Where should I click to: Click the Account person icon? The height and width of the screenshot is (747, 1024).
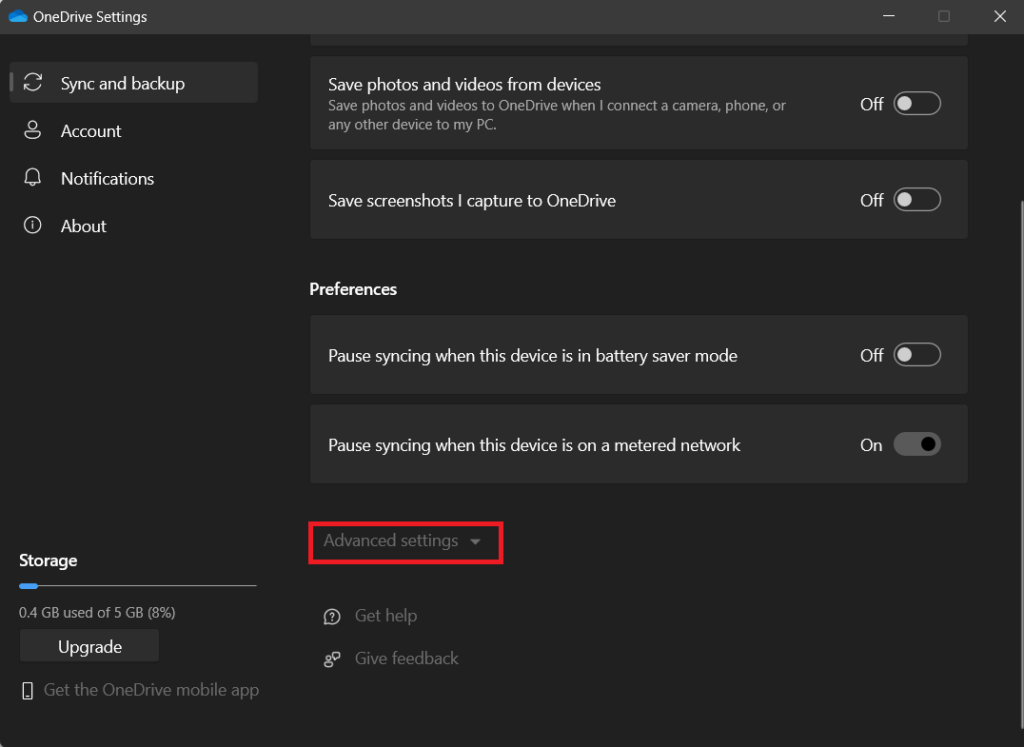pos(33,131)
